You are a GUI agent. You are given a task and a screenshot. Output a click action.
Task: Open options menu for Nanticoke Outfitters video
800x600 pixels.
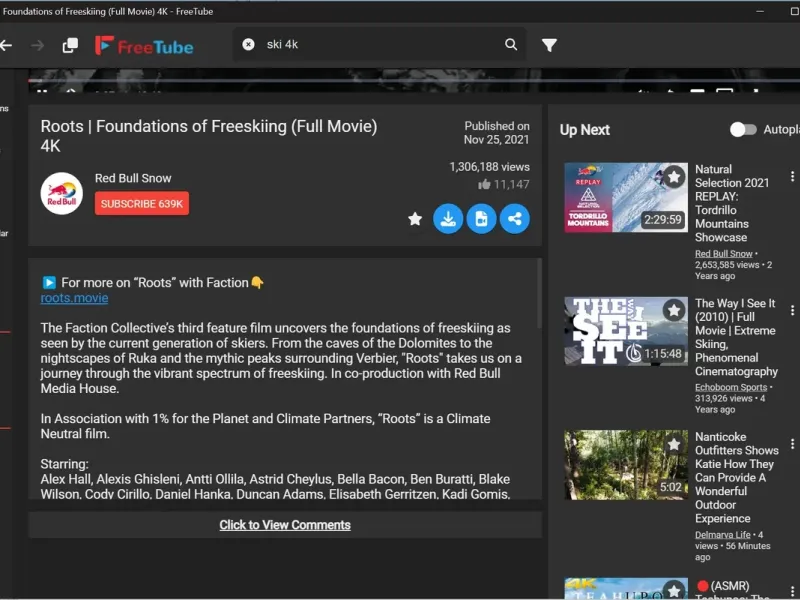pyautogui.click(x=792, y=444)
